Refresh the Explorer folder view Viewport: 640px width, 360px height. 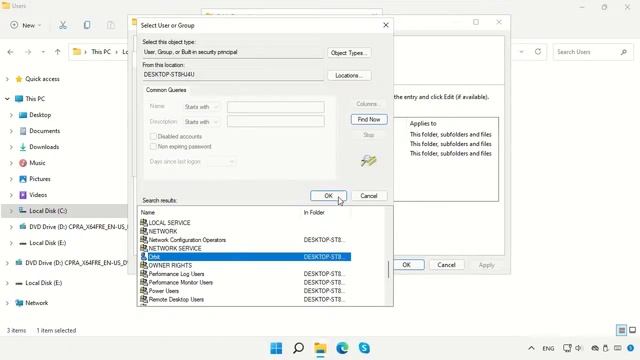(x=538, y=51)
